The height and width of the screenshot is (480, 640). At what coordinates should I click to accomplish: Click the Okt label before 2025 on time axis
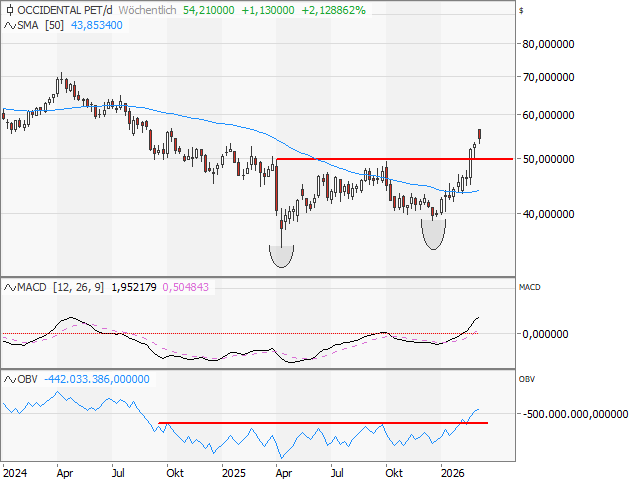pos(175,473)
